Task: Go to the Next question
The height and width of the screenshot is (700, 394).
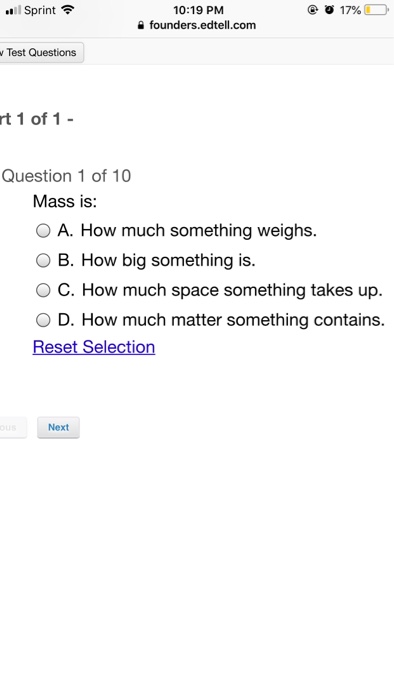Action: (58, 427)
